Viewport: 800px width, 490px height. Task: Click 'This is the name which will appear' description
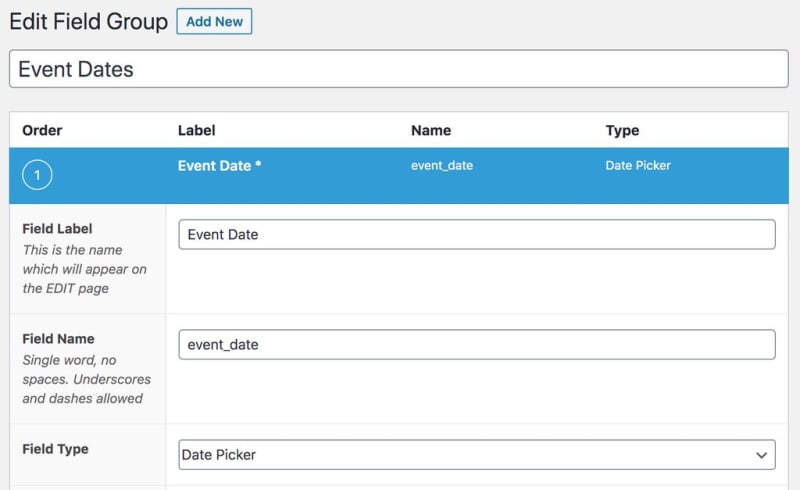[84, 269]
